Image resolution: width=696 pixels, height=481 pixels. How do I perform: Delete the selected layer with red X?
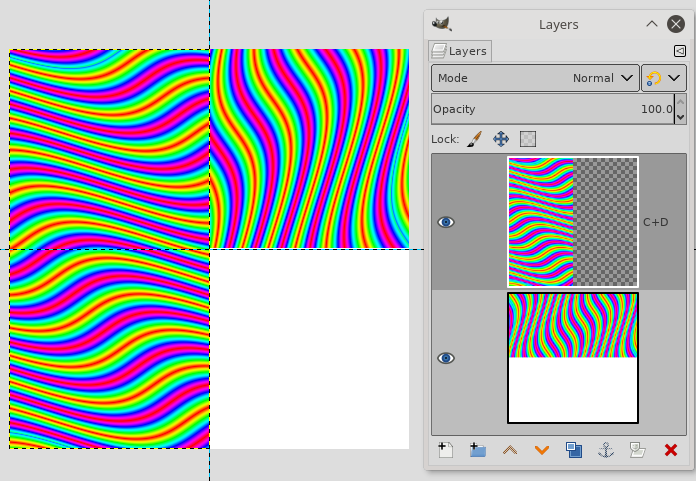[671, 450]
